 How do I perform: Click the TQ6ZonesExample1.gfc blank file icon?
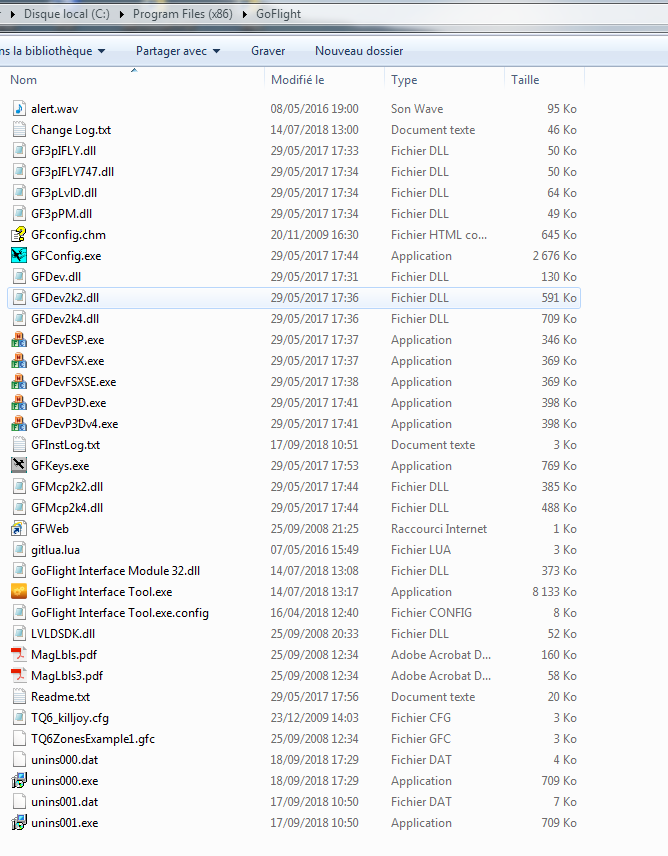[x=19, y=739]
